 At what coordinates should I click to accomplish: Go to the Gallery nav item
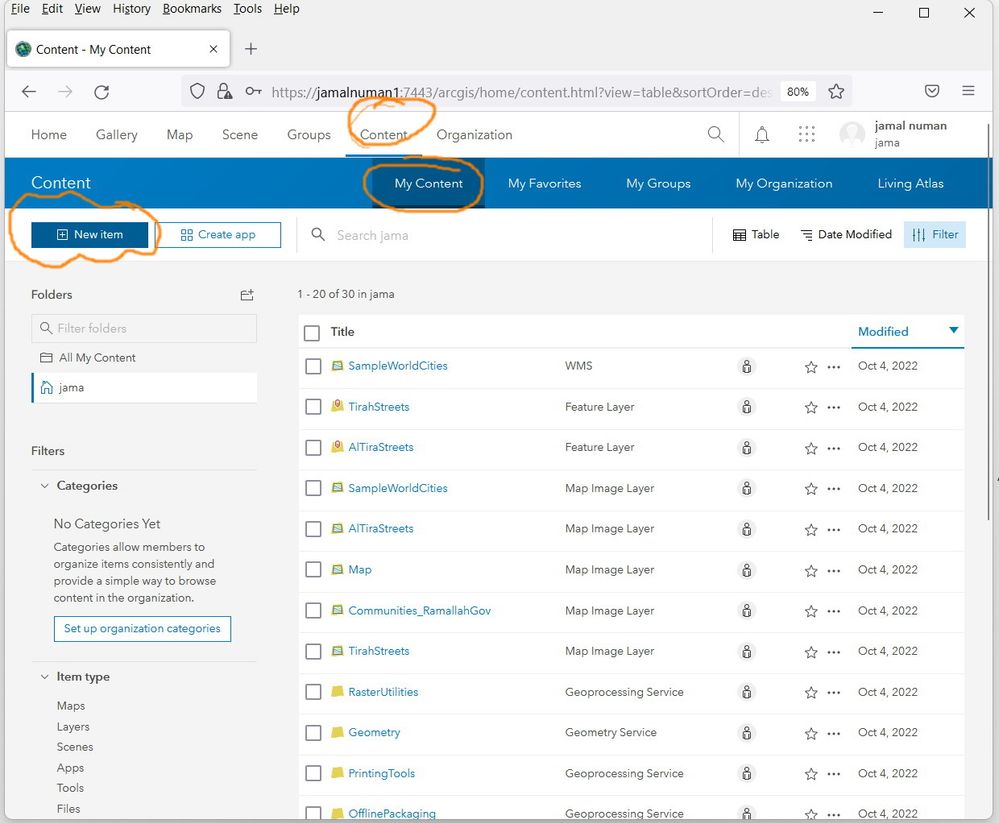tap(117, 134)
